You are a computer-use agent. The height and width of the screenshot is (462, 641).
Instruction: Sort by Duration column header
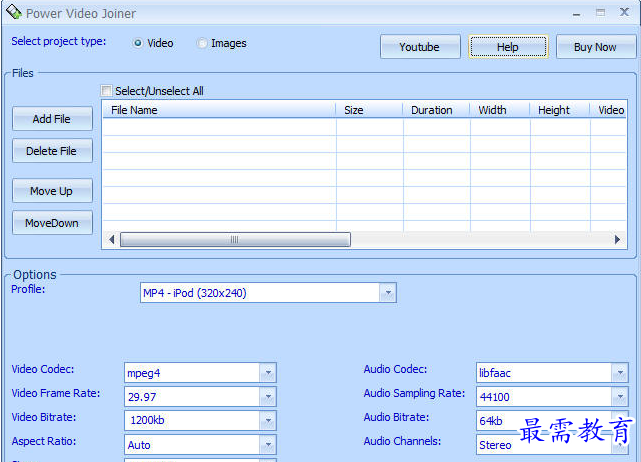pyautogui.click(x=436, y=110)
